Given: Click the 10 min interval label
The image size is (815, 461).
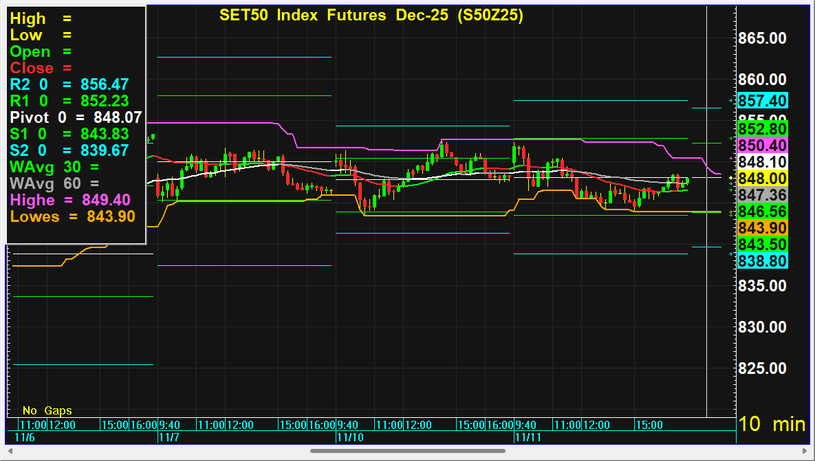Looking at the screenshot, I should coord(771,425).
